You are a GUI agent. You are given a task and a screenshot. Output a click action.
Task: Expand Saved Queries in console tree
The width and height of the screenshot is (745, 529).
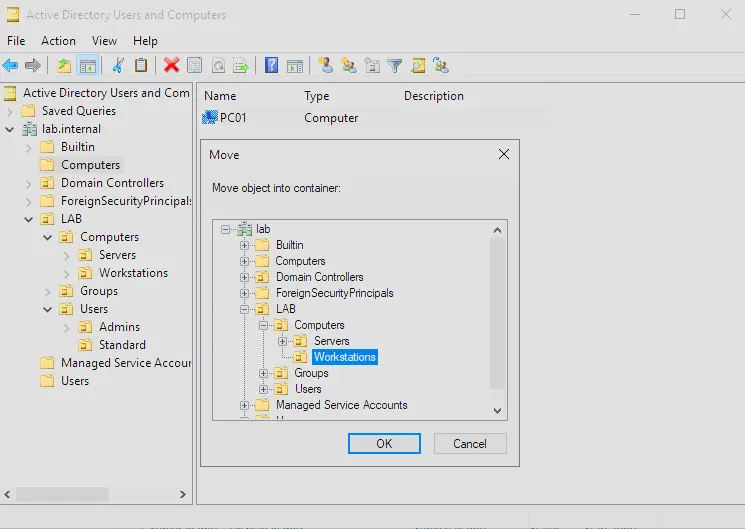coord(10,111)
